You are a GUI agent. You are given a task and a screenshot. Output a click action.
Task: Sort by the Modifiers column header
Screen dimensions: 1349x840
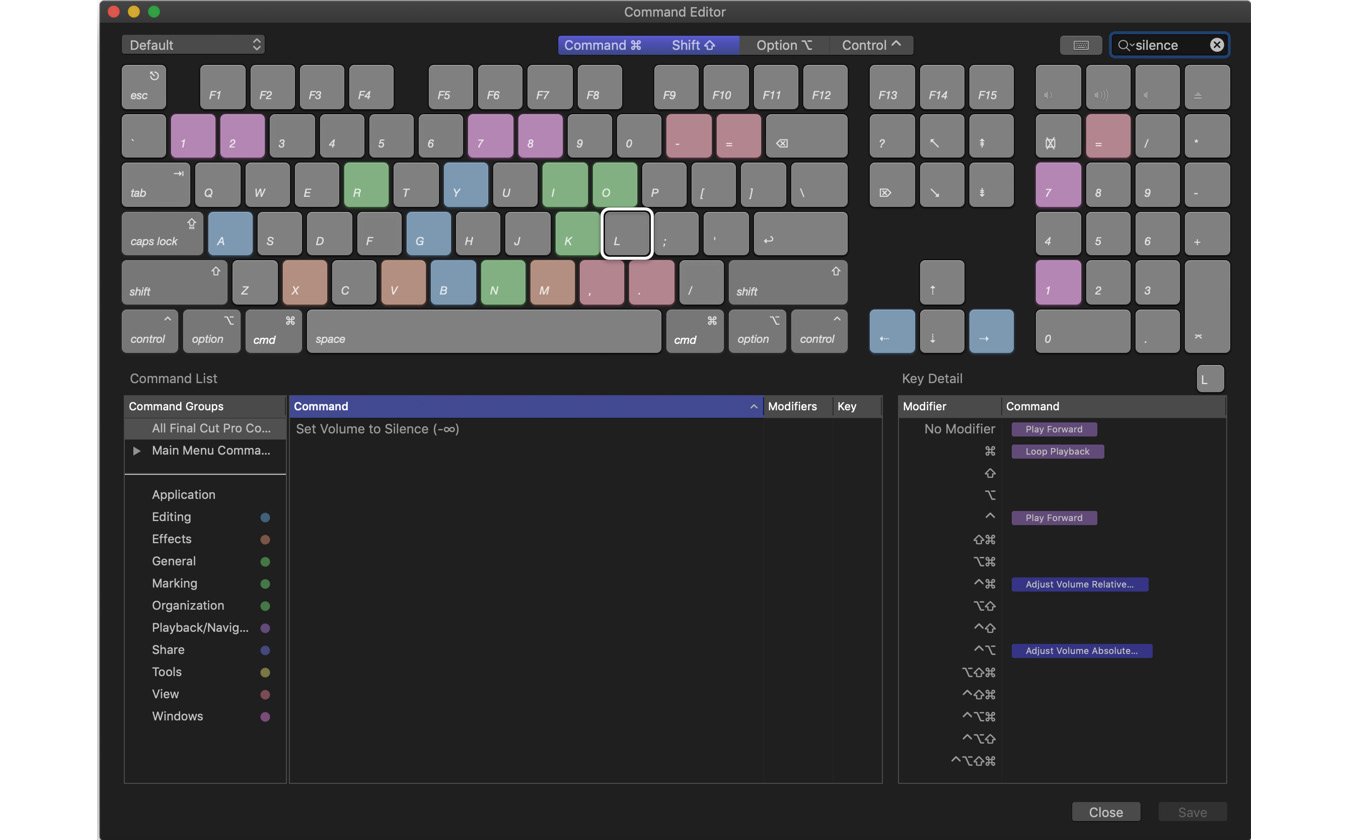click(798, 406)
